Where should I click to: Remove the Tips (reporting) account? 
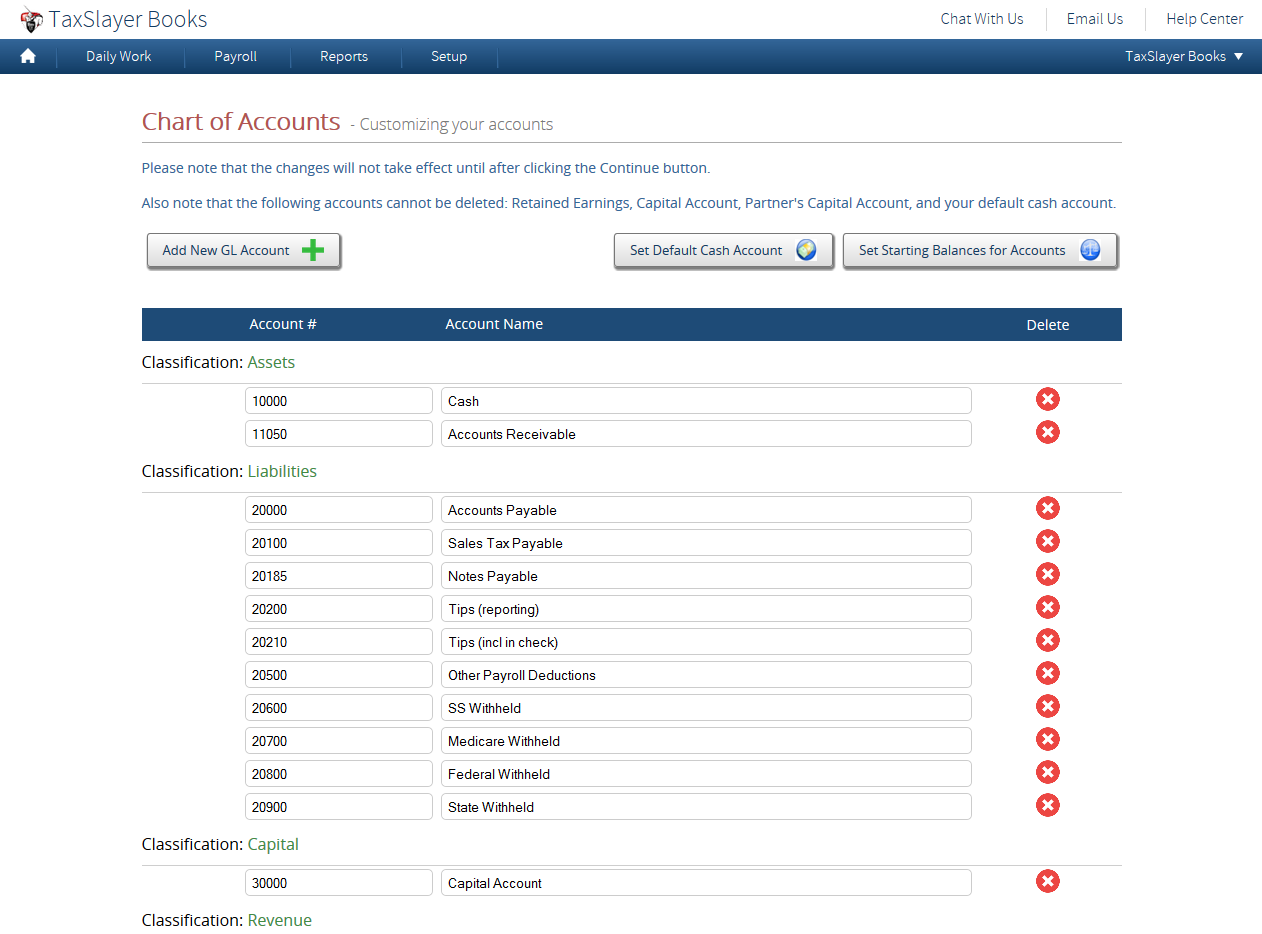click(1047, 608)
